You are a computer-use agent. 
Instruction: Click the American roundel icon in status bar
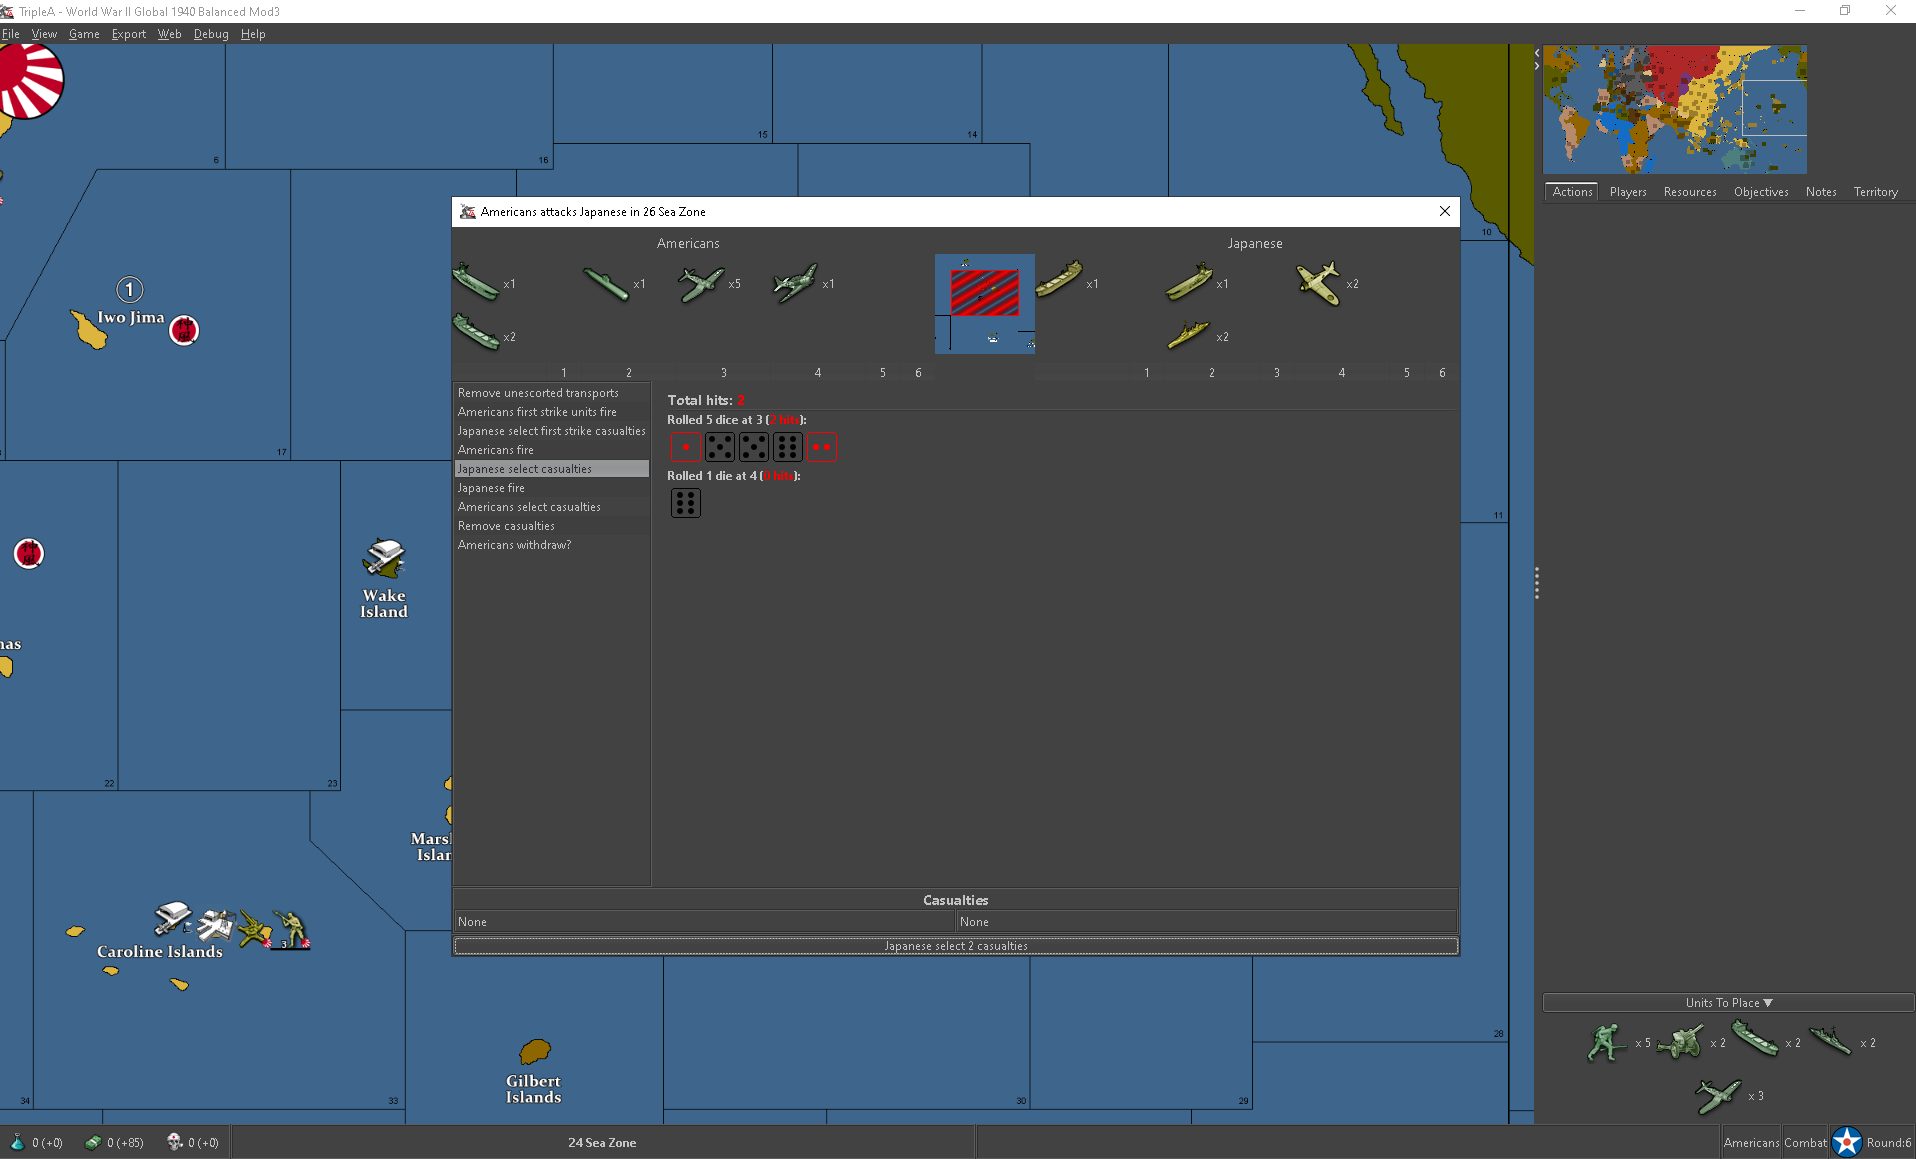click(x=1846, y=1142)
